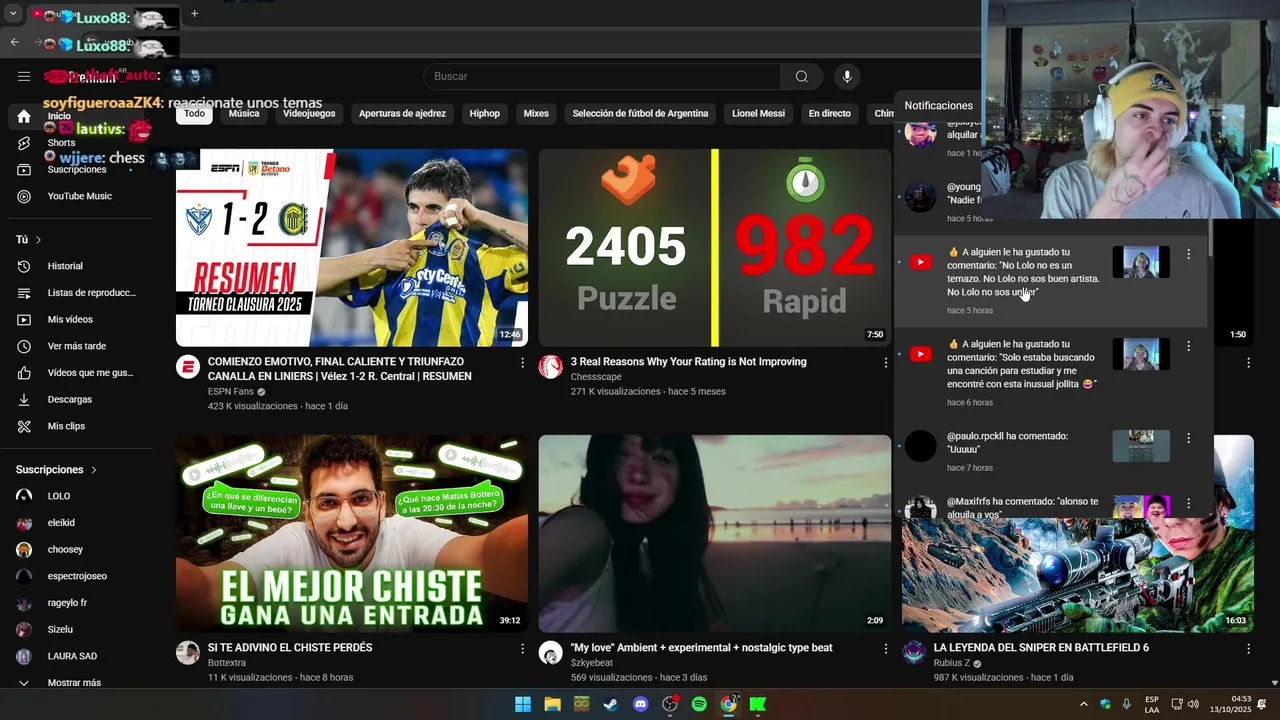Open options for paulo.rpckll notification
The width and height of the screenshot is (1280, 720).
1188,438
